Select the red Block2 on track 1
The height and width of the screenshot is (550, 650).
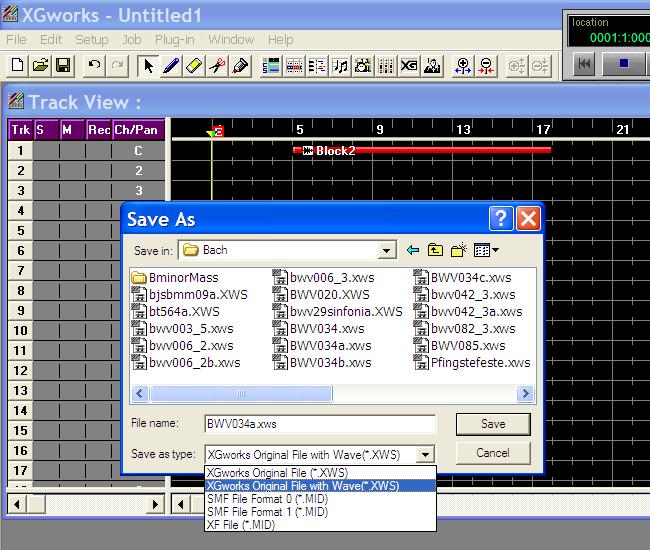[x=422, y=150]
